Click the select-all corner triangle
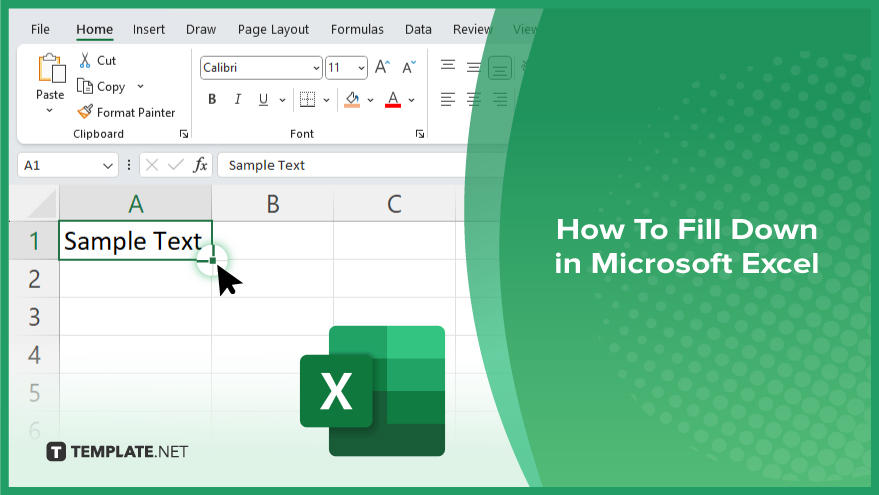 pos(43,203)
